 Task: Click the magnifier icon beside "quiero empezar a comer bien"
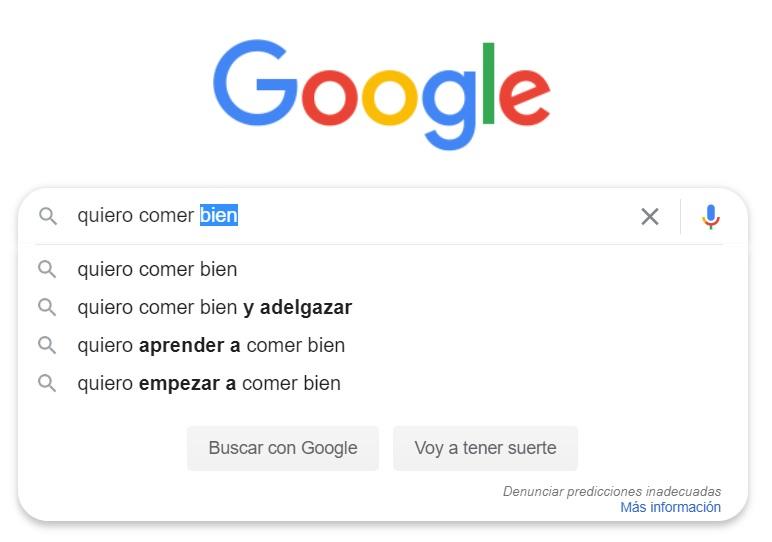[47, 383]
